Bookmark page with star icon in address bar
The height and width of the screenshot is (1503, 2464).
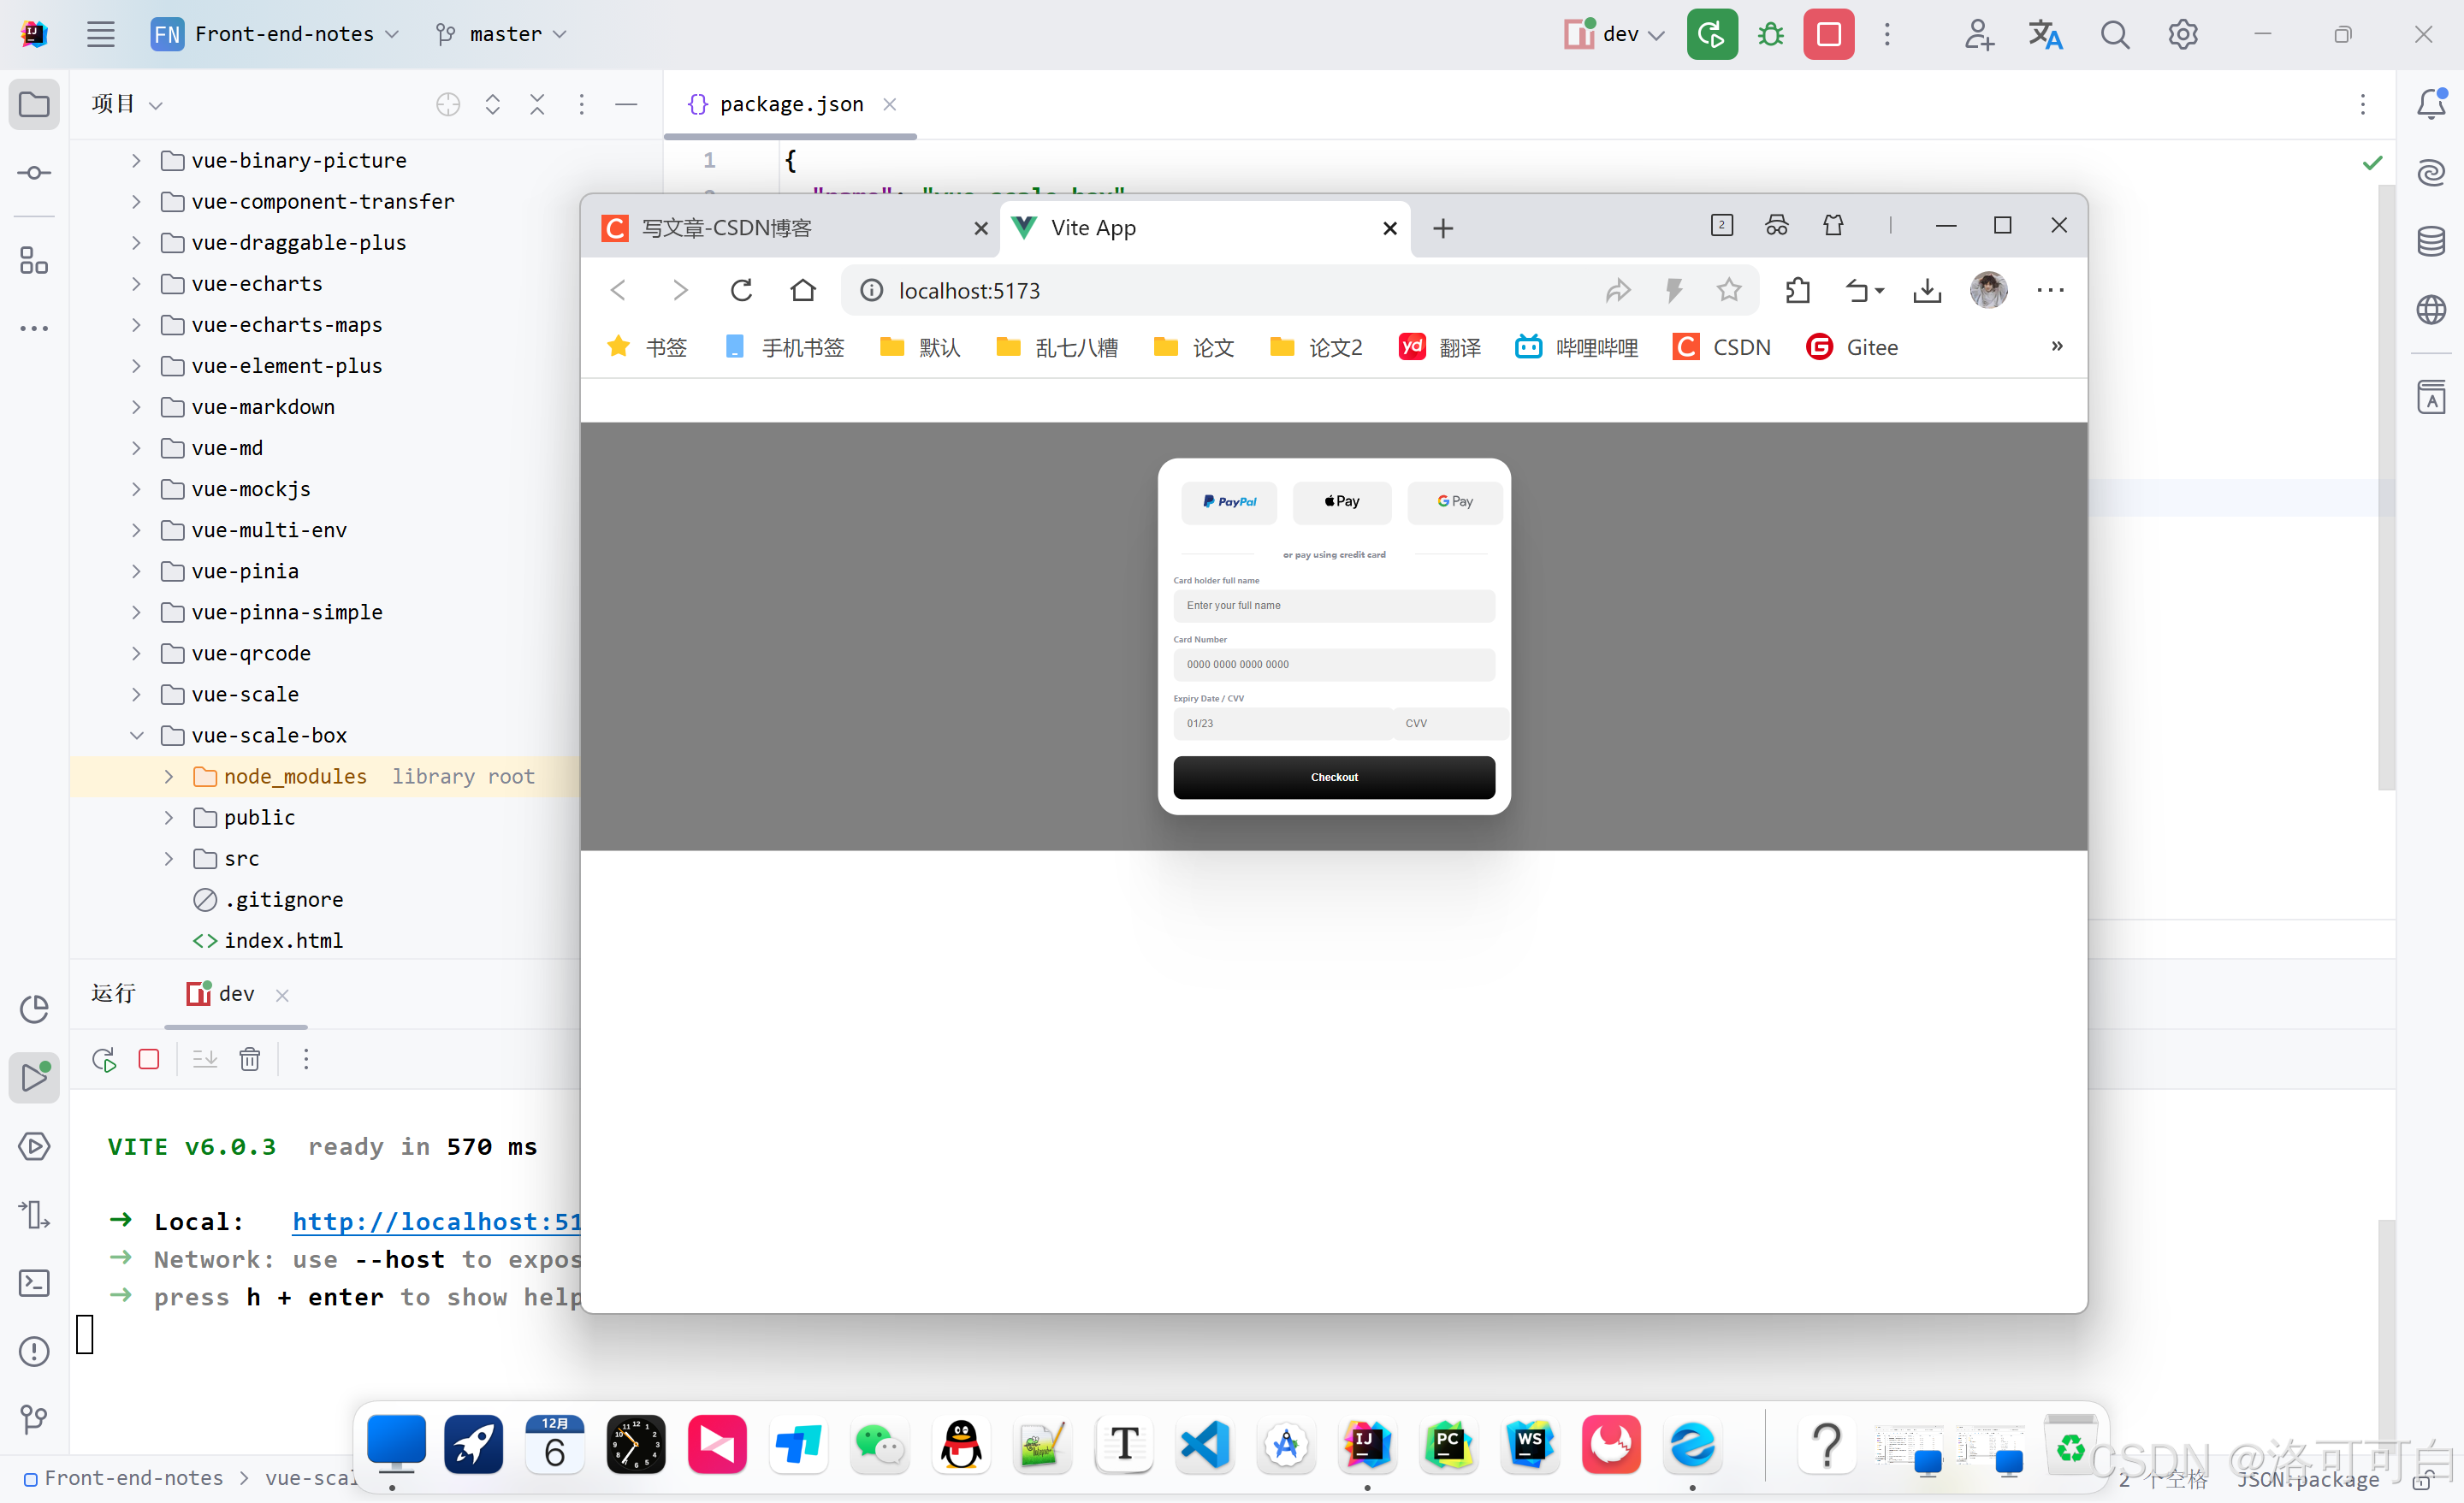(1729, 290)
